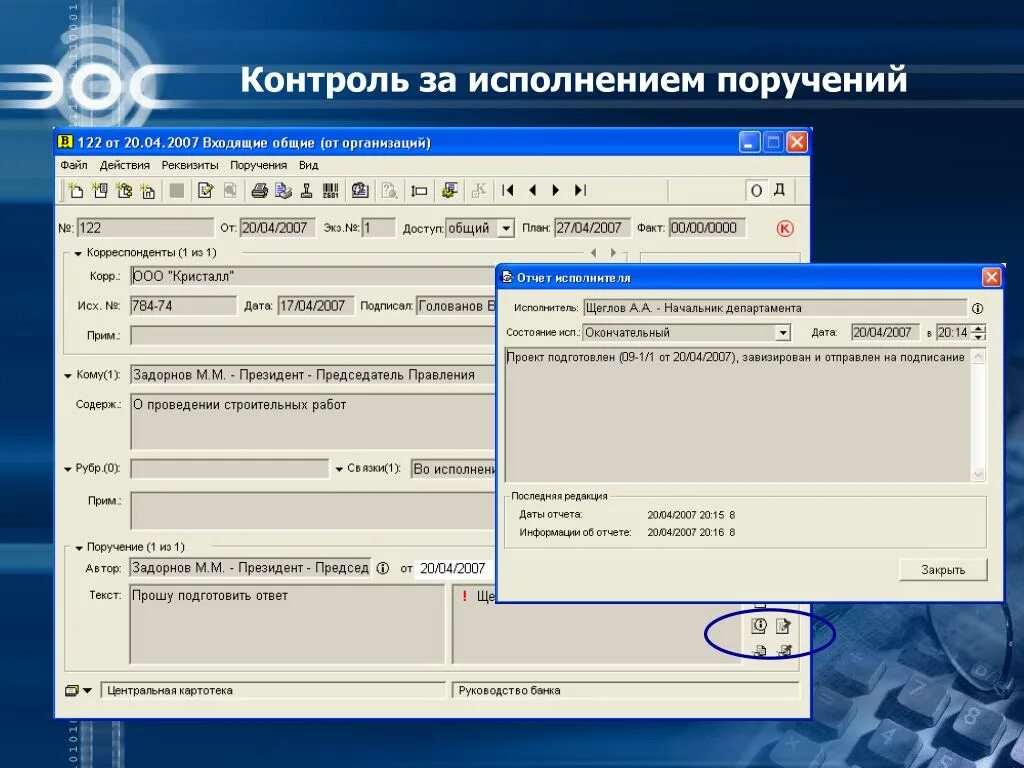
Task: Click the printer icon in toolbar
Action: tap(260, 190)
